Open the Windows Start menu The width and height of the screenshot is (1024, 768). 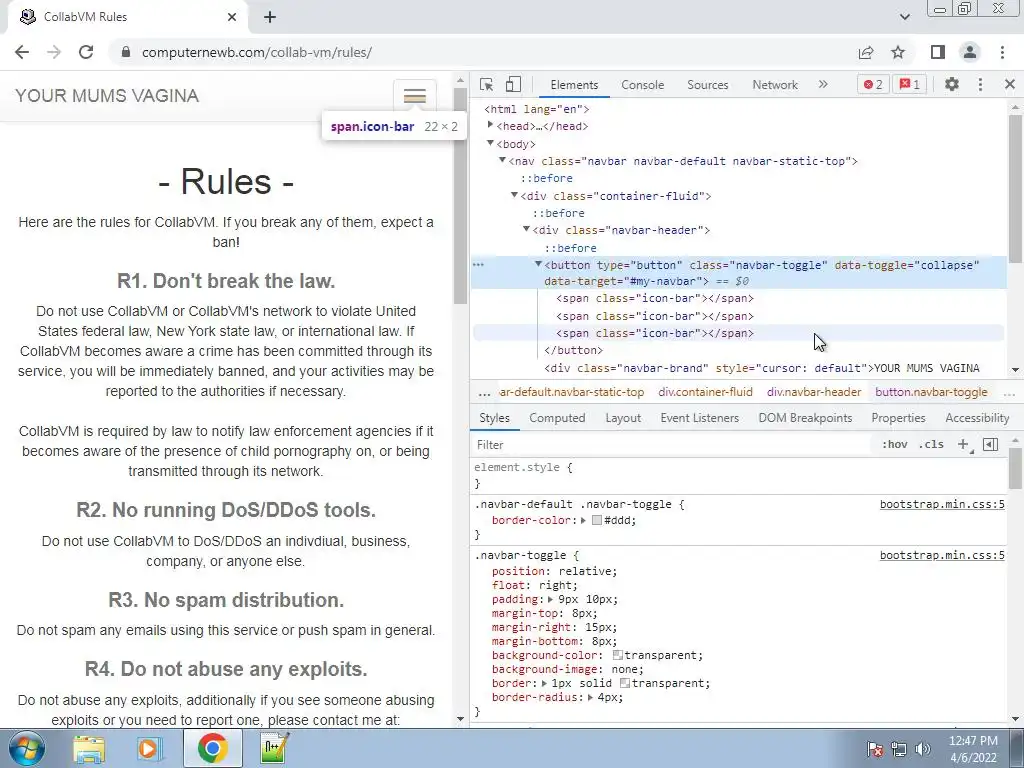point(27,749)
